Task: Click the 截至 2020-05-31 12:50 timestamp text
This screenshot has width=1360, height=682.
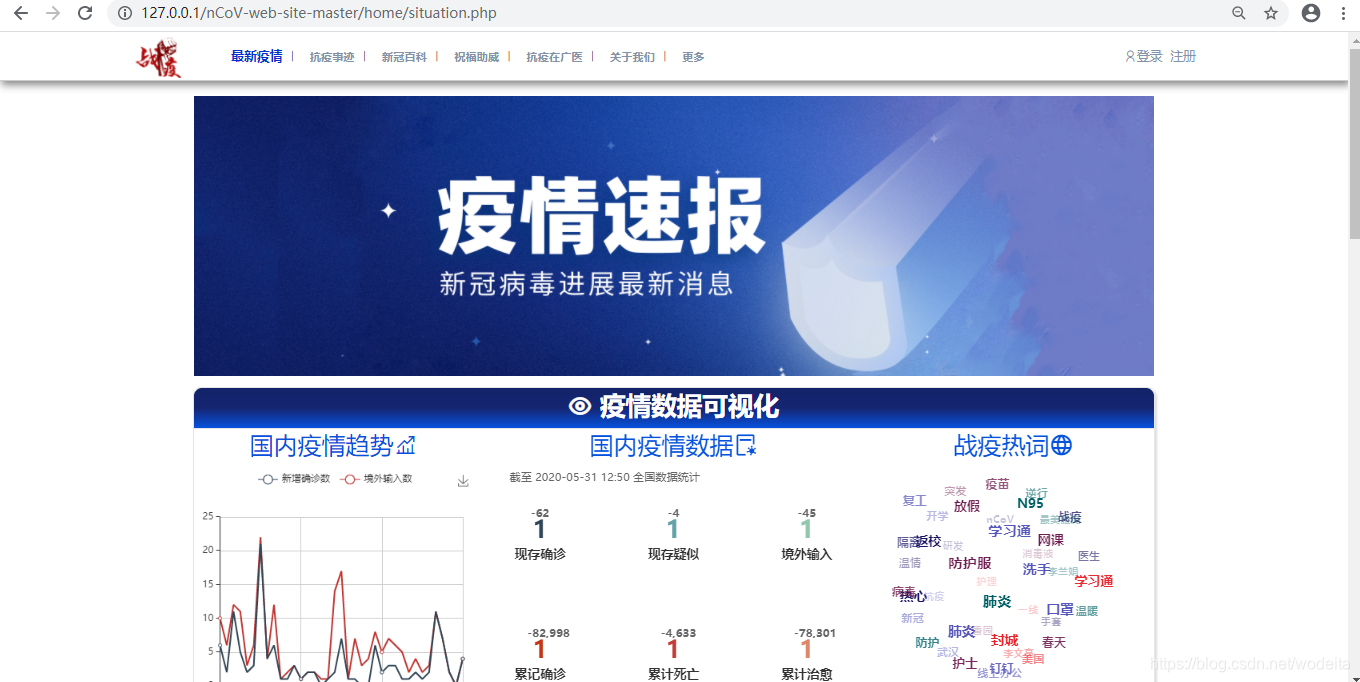Action: (x=604, y=477)
